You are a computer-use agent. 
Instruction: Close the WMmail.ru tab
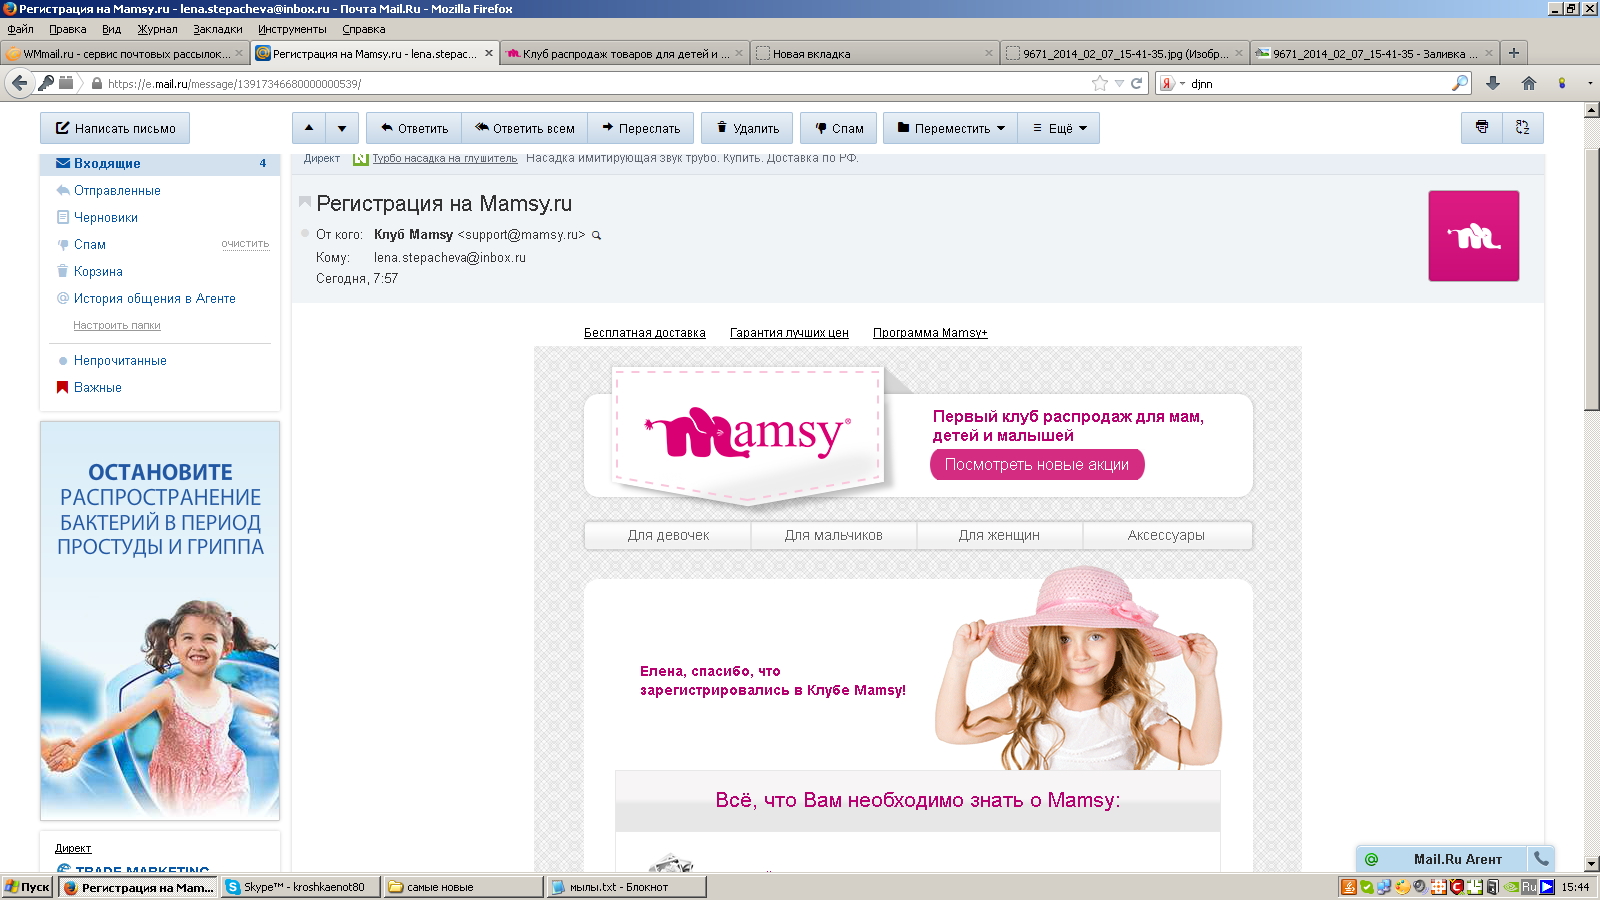[239, 53]
